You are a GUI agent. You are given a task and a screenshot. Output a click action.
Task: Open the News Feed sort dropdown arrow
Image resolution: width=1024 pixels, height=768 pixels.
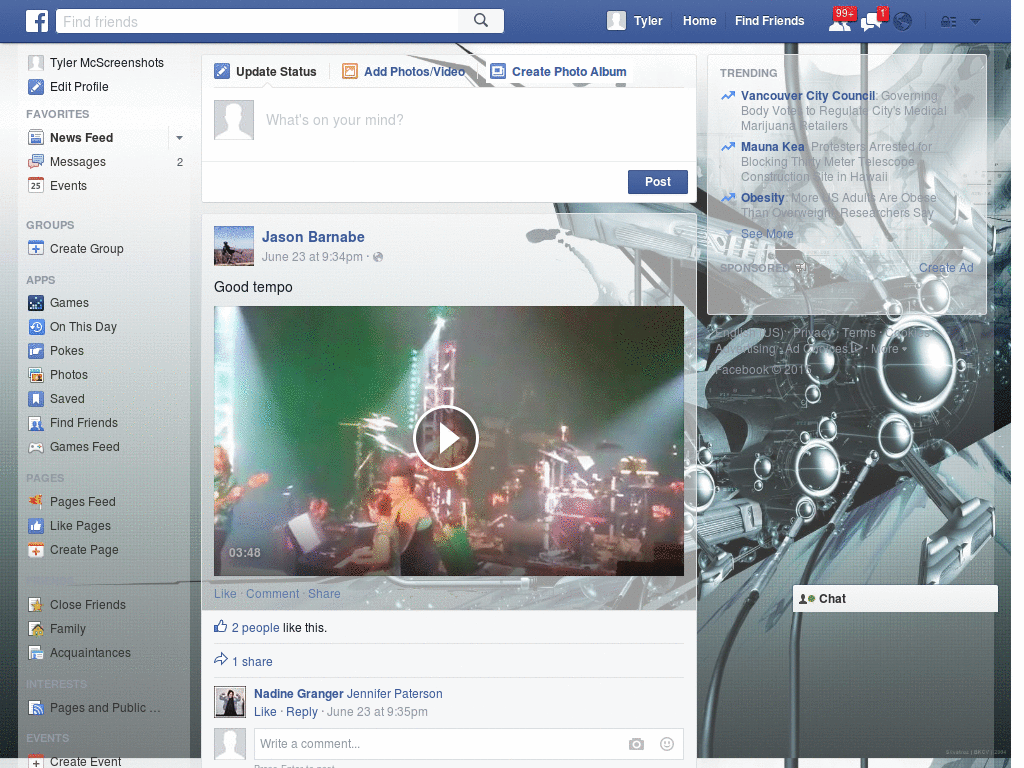[179, 138]
